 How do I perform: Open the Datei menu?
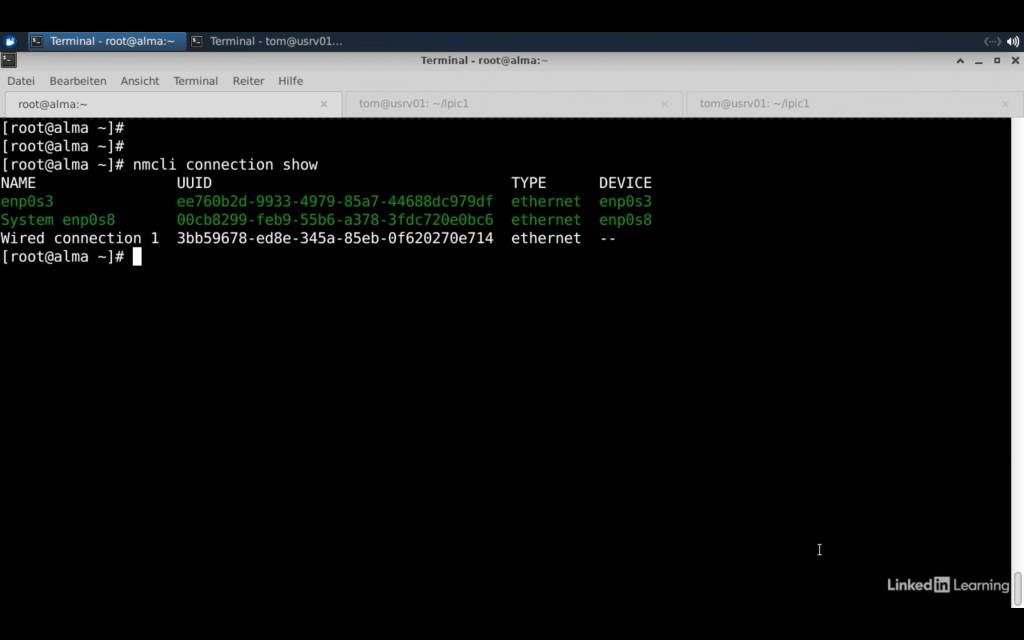(21, 81)
